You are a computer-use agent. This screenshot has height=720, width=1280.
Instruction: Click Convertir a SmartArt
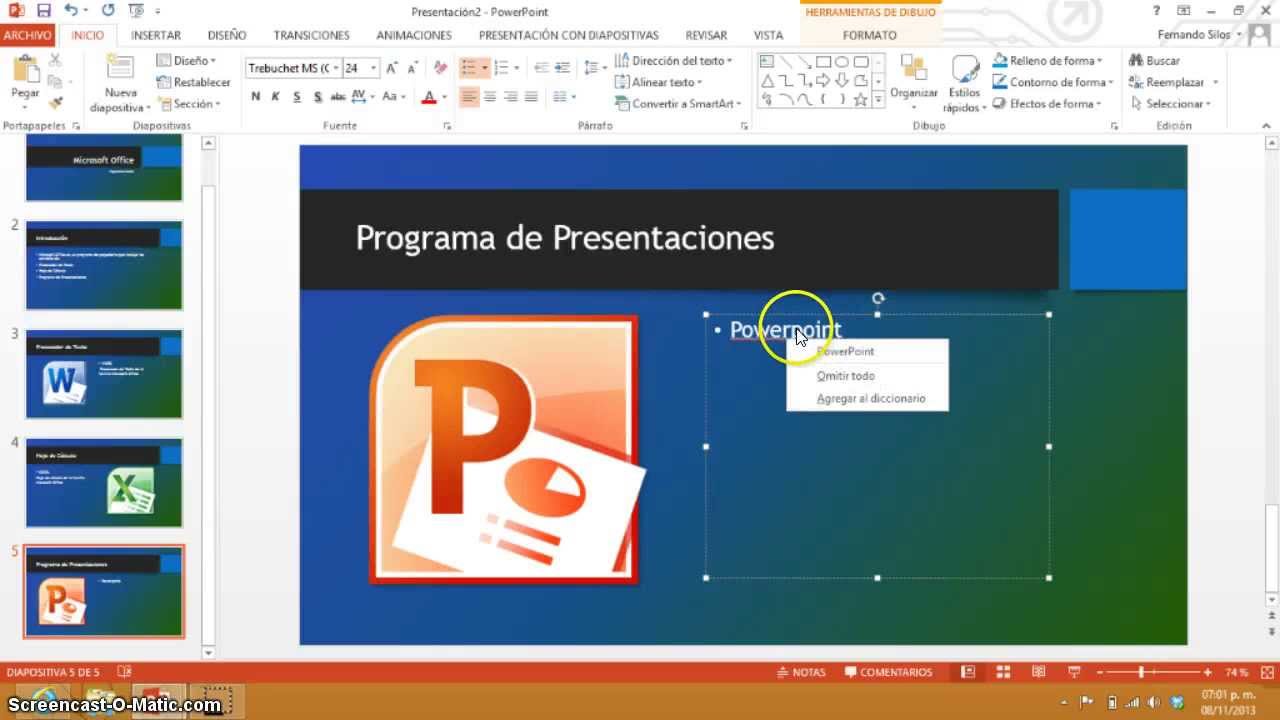tap(677, 104)
